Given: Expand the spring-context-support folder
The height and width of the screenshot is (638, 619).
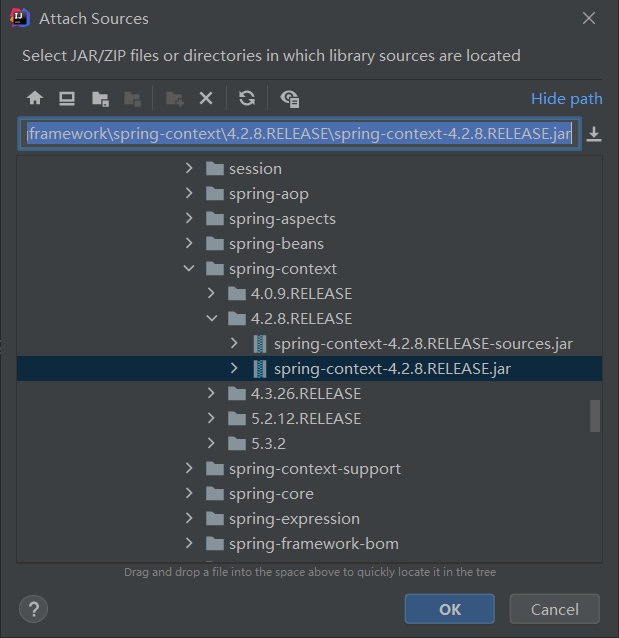Looking at the screenshot, I should click(189, 468).
